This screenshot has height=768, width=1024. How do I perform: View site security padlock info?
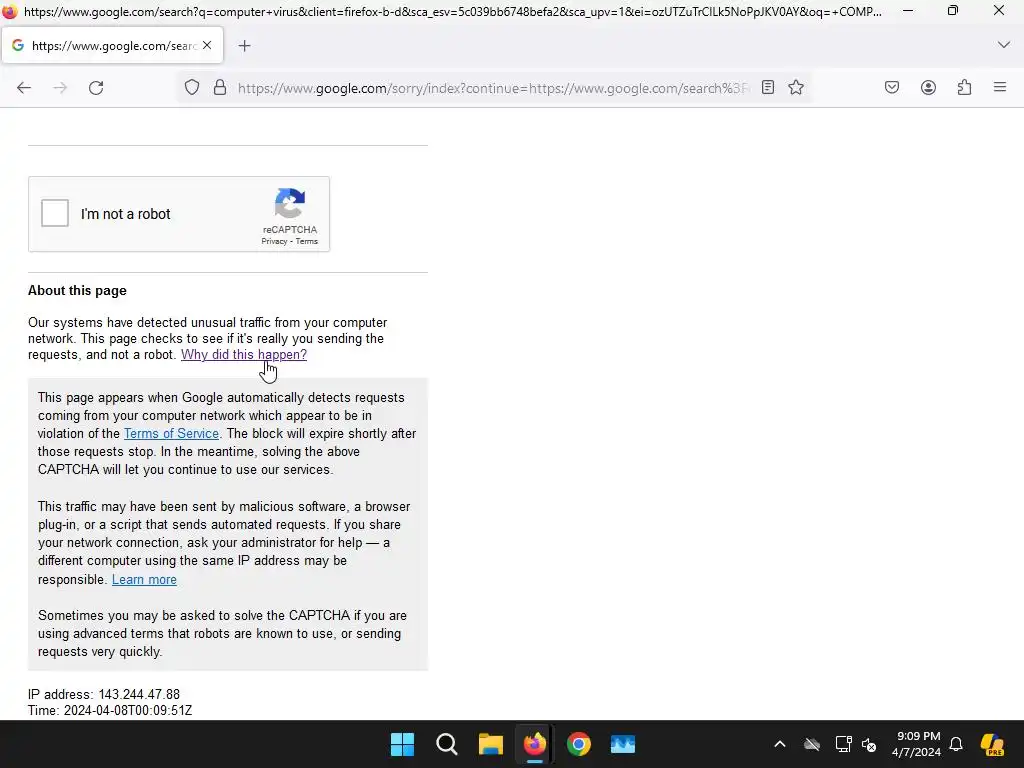220,88
